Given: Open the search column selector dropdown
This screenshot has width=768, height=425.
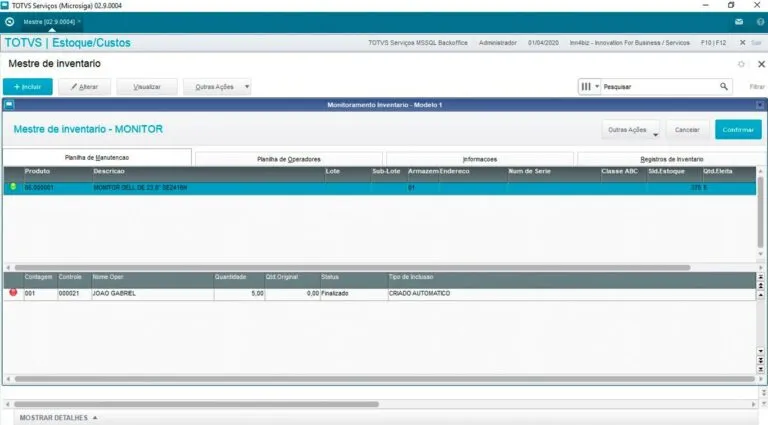Looking at the screenshot, I should click(590, 87).
